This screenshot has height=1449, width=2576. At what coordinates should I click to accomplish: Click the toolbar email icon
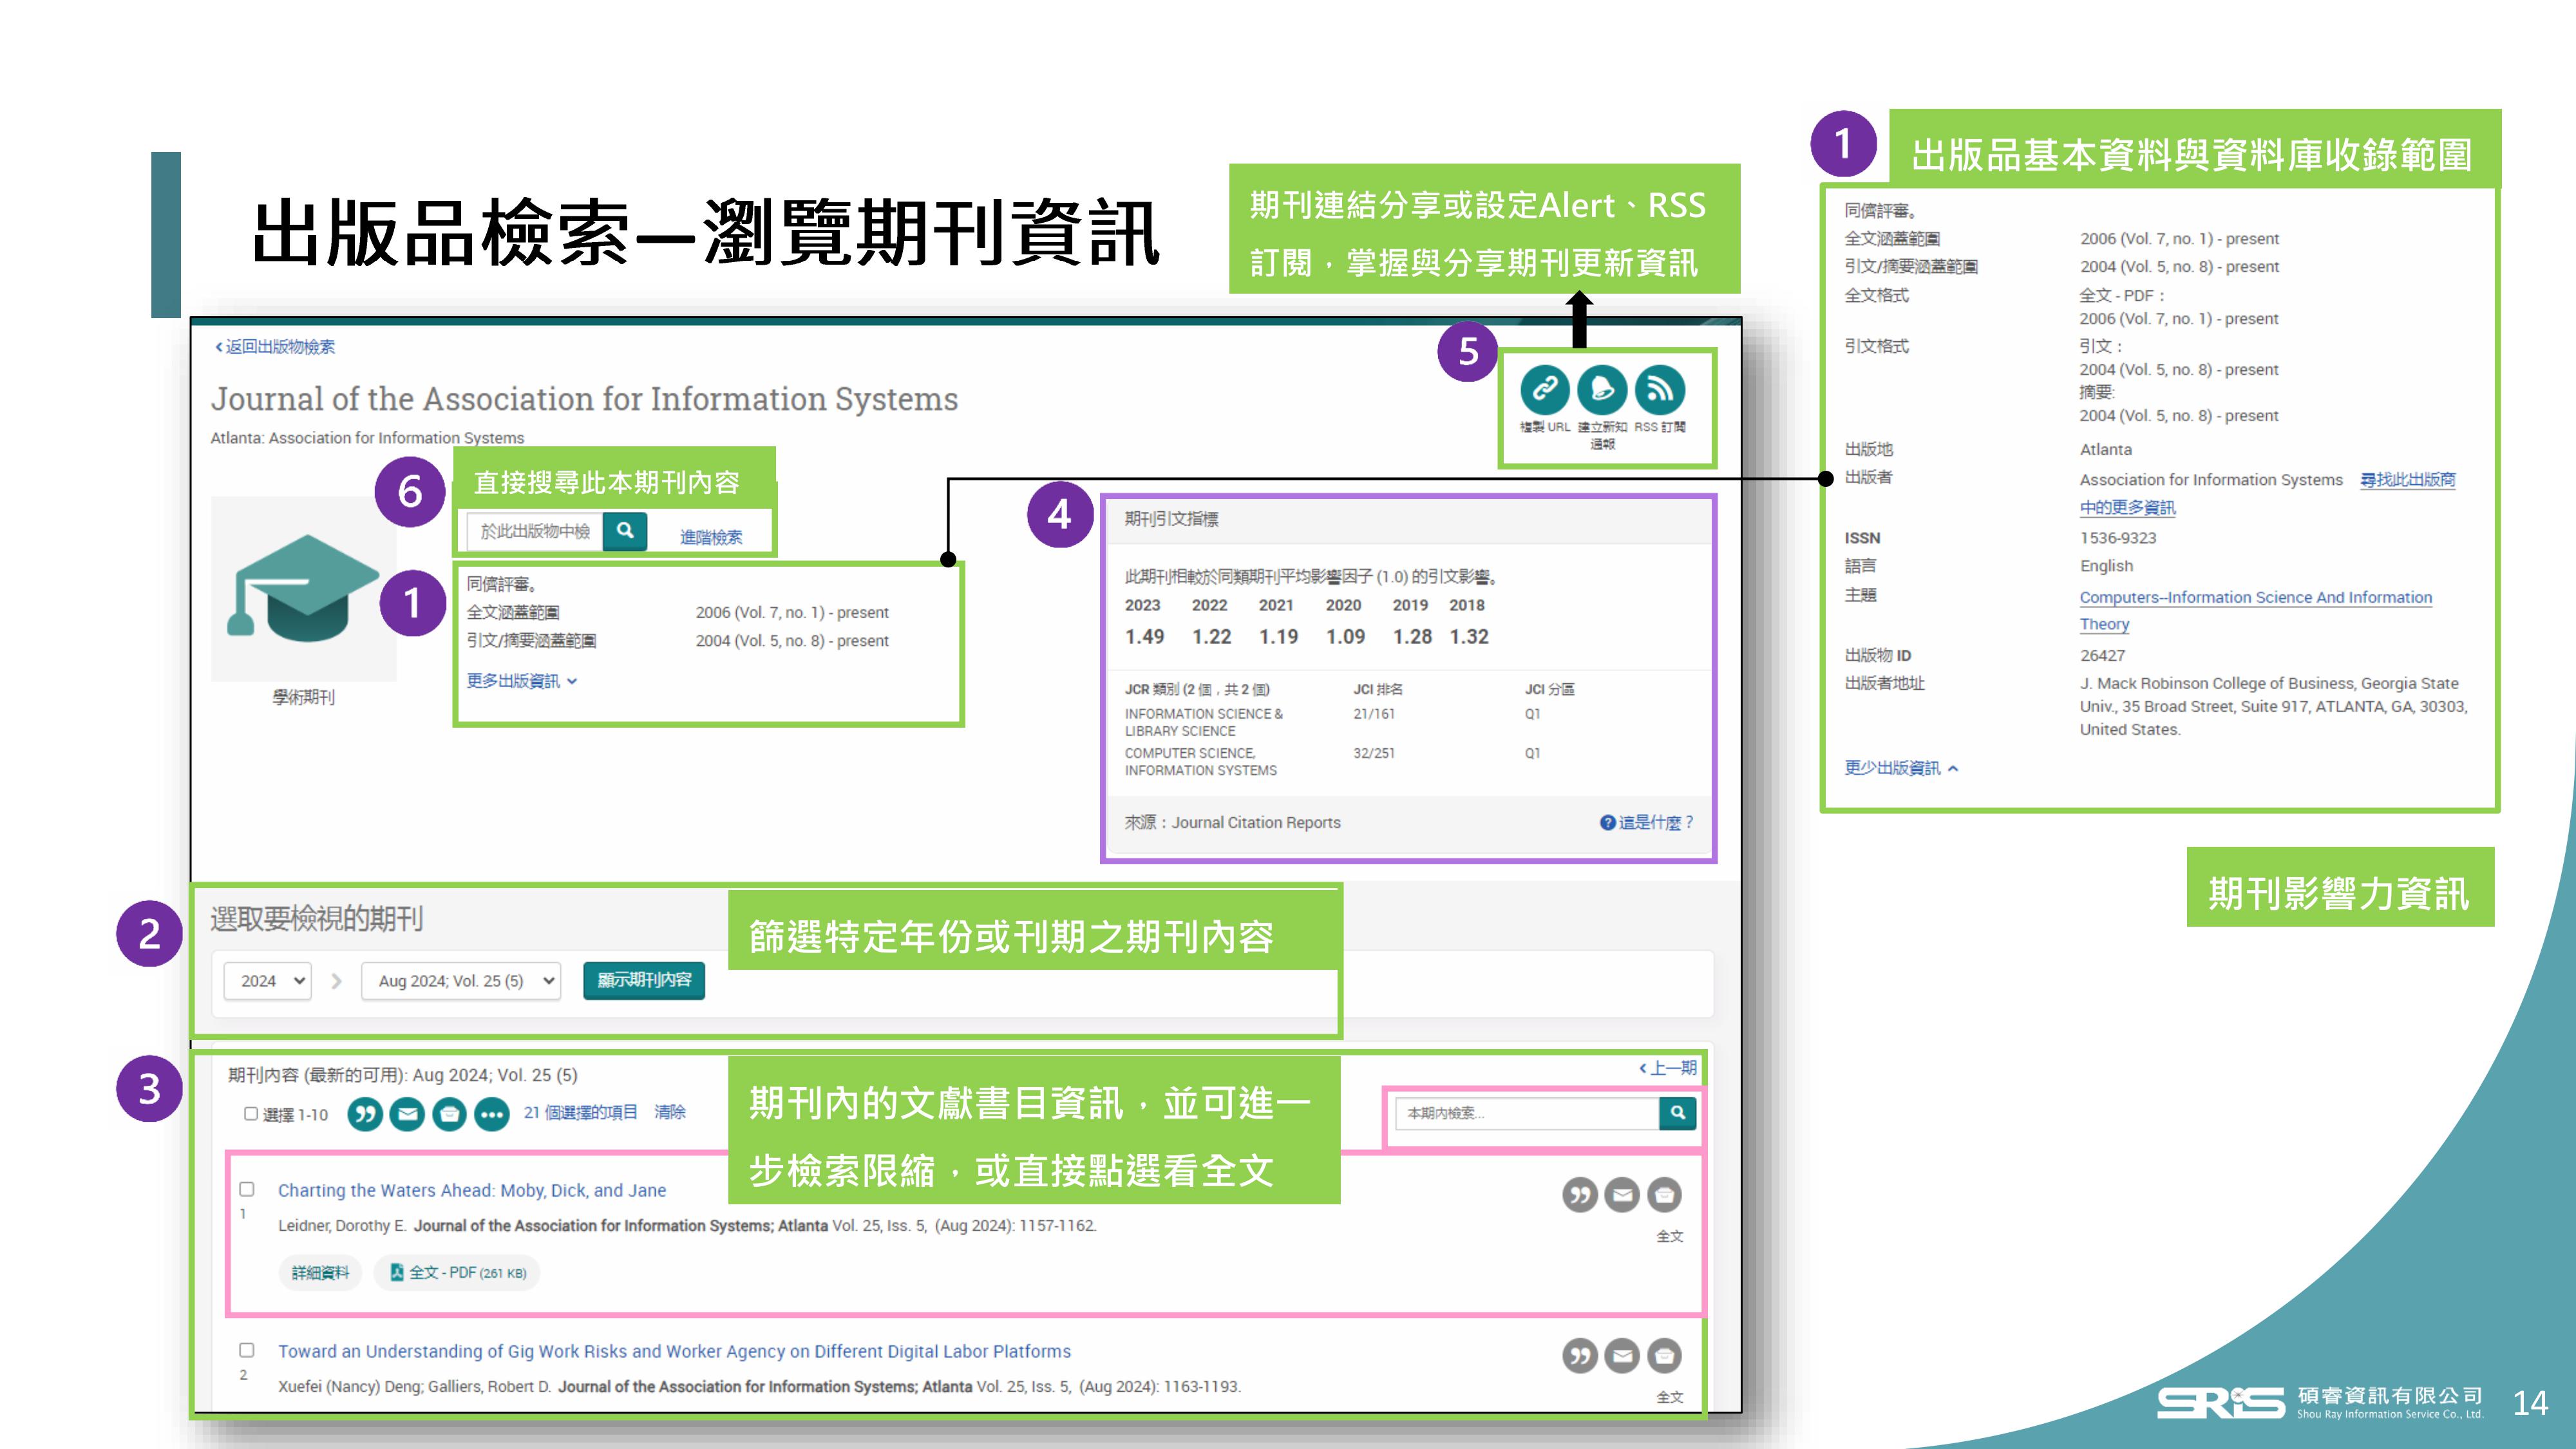[407, 1113]
